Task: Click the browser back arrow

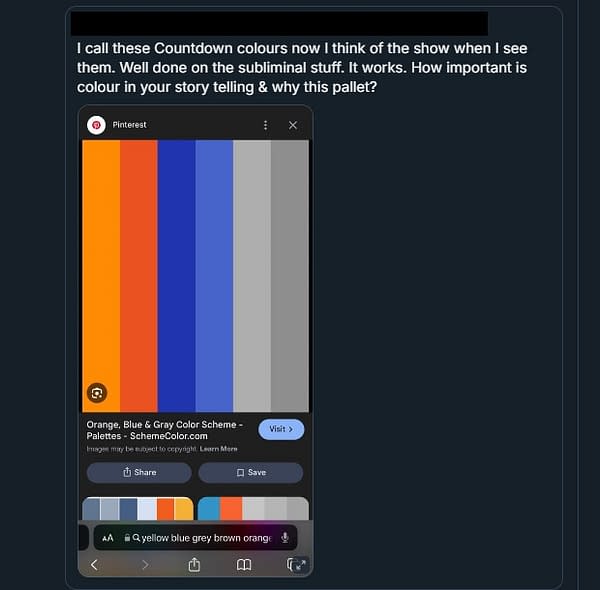Action: click(x=94, y=565)
